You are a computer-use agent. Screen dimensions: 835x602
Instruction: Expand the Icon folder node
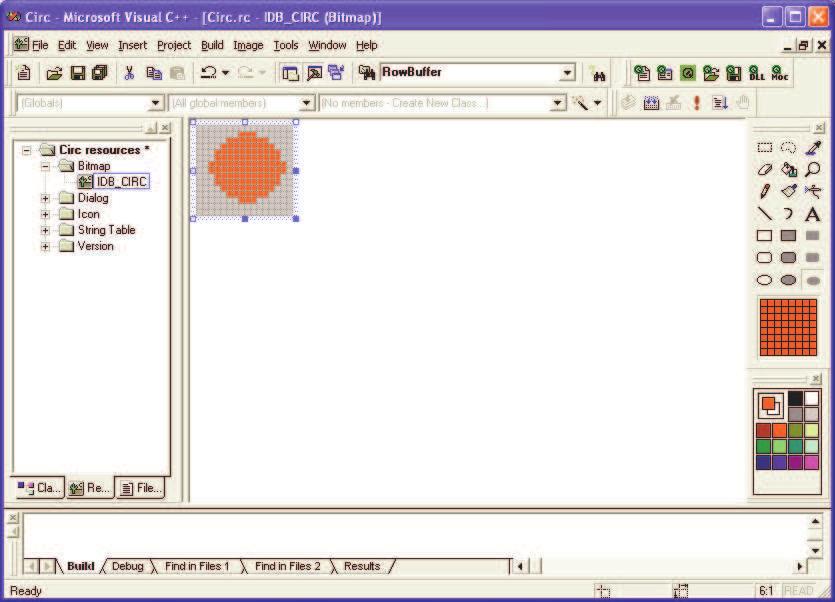tap(45, 215)
